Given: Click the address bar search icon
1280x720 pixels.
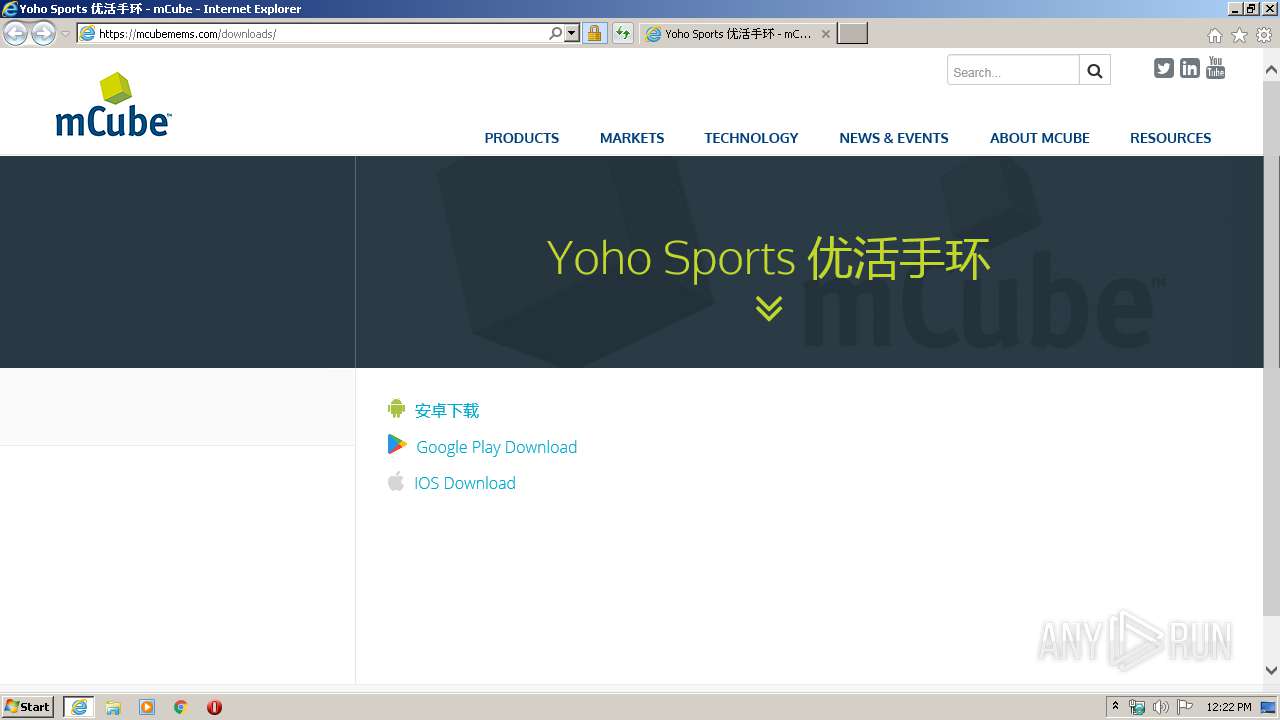Looking at the screenshot, I should coord(556,34).
